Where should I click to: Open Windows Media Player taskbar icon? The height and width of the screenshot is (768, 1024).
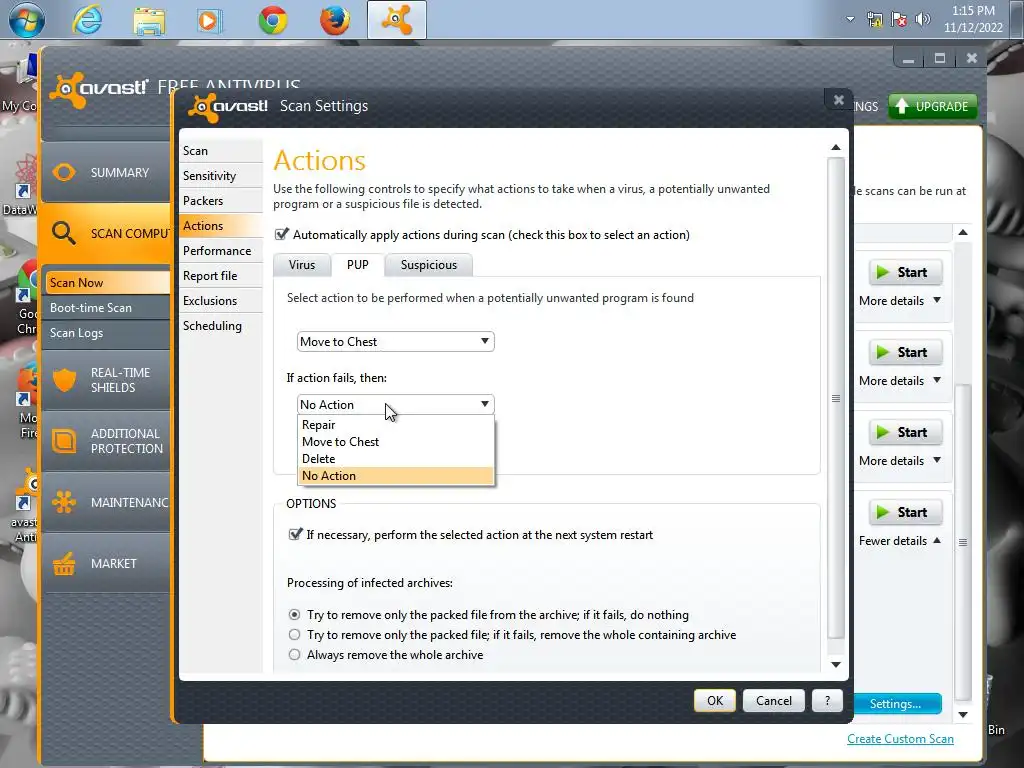click(x=209, y=20)
